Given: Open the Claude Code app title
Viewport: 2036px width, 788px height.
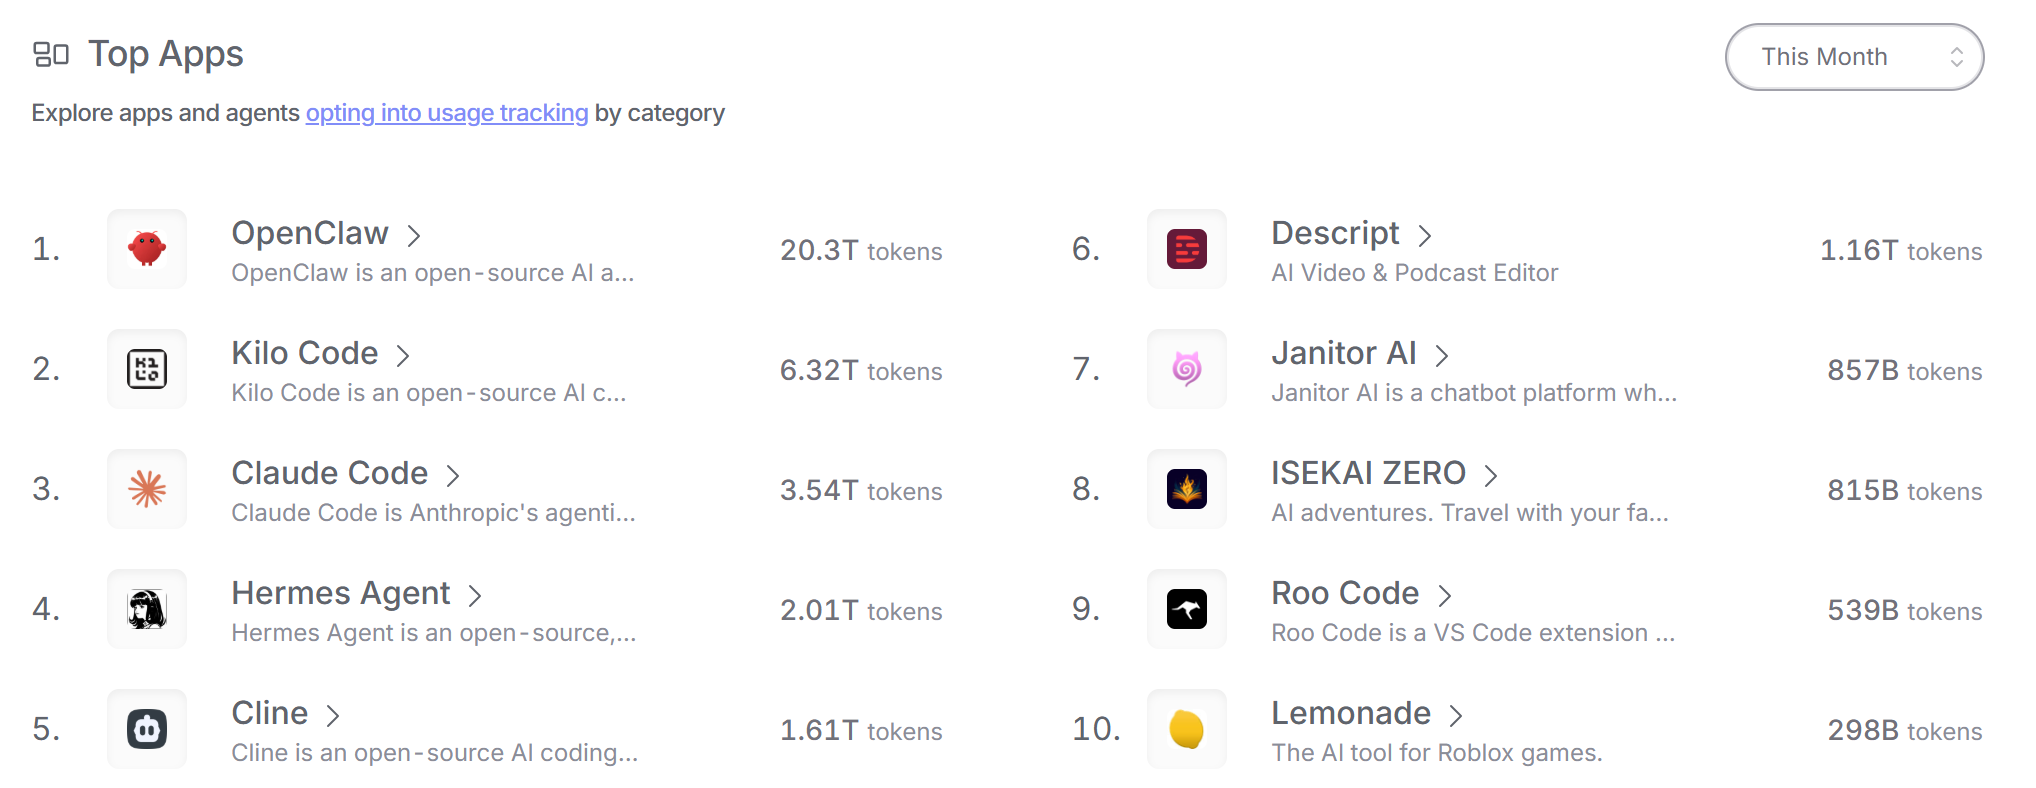Looking at the screenshot, I should [x=329, y=473].
